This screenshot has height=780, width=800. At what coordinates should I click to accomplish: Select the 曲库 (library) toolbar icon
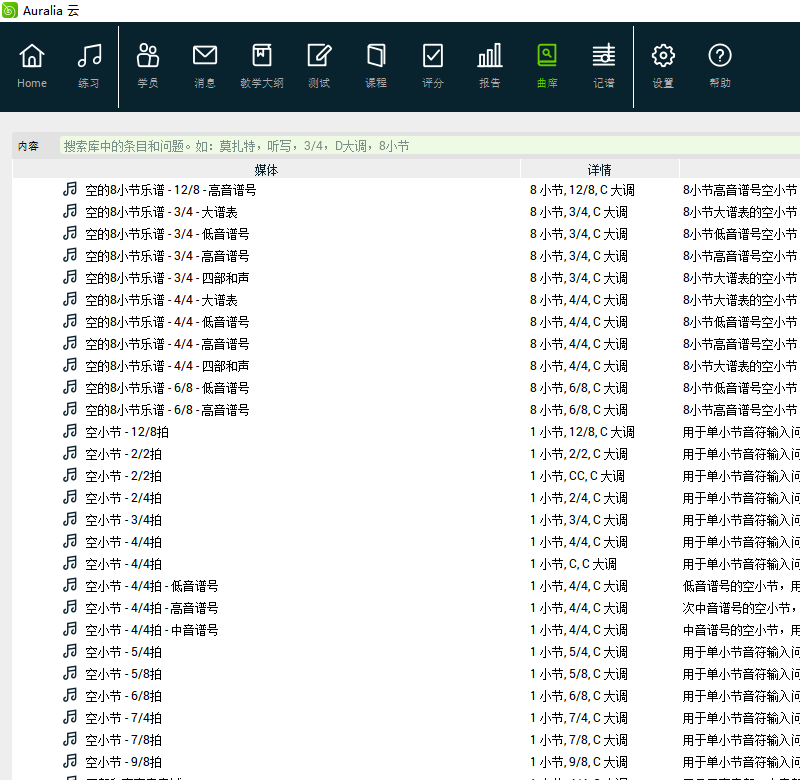(x=547, y=66)
